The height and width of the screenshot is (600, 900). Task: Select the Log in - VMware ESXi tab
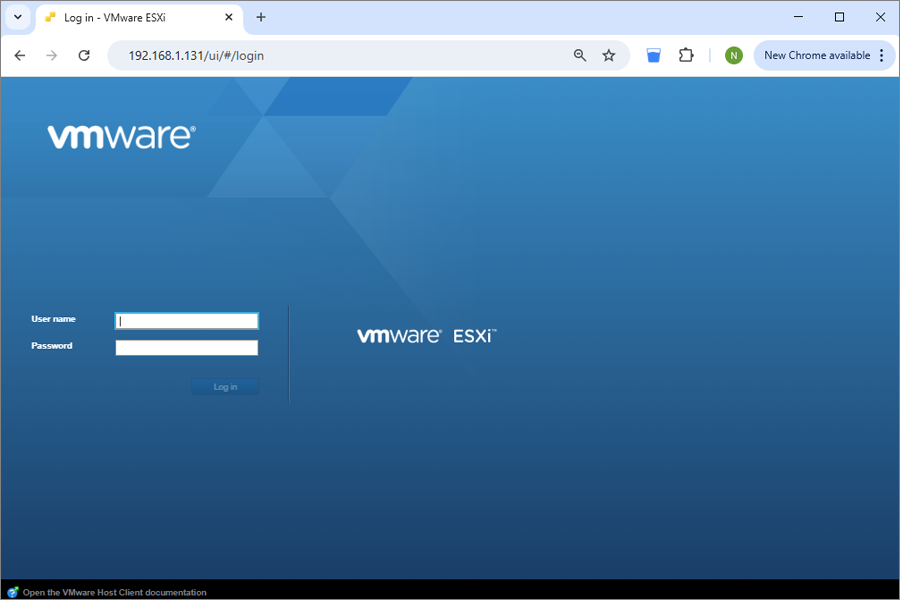[139, 18]
